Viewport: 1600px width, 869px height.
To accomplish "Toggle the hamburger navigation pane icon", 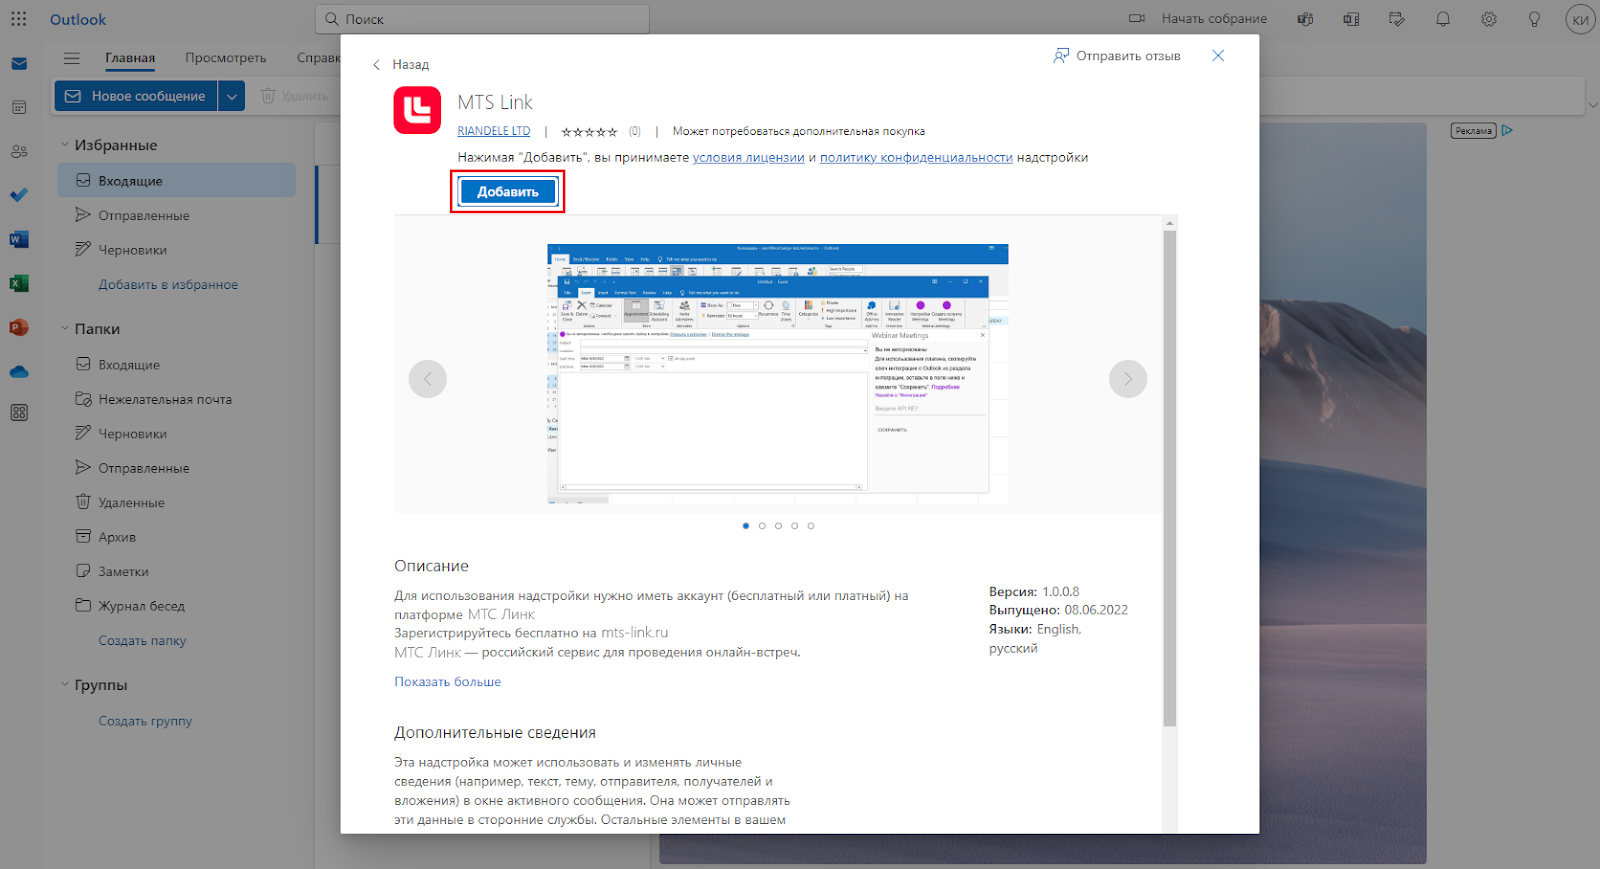I will click(x=71, y=58).
